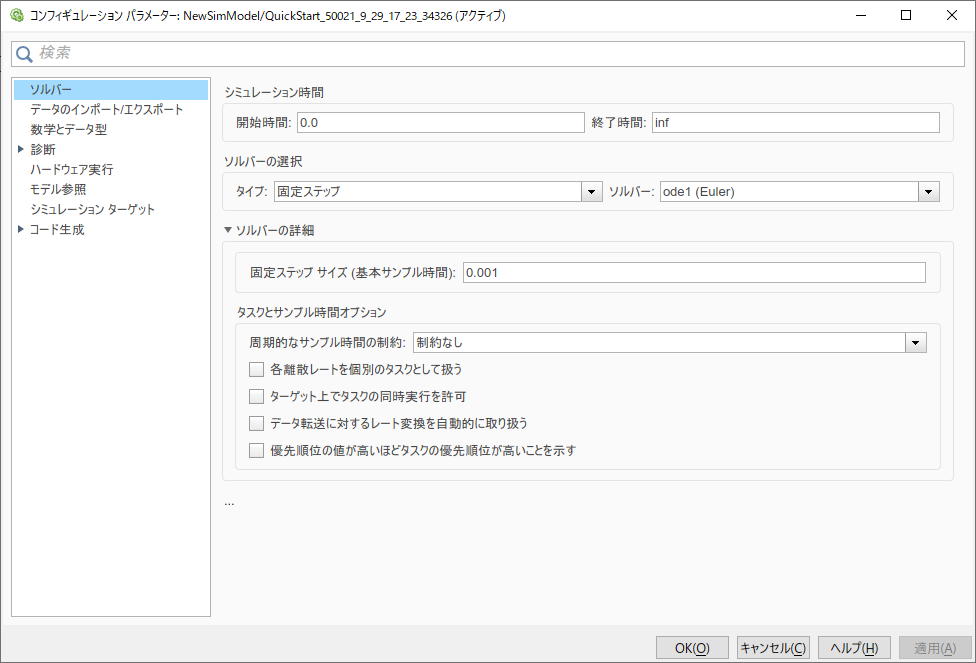Check ターゲット上でタスクの同時実行を許可

(256, 396)
